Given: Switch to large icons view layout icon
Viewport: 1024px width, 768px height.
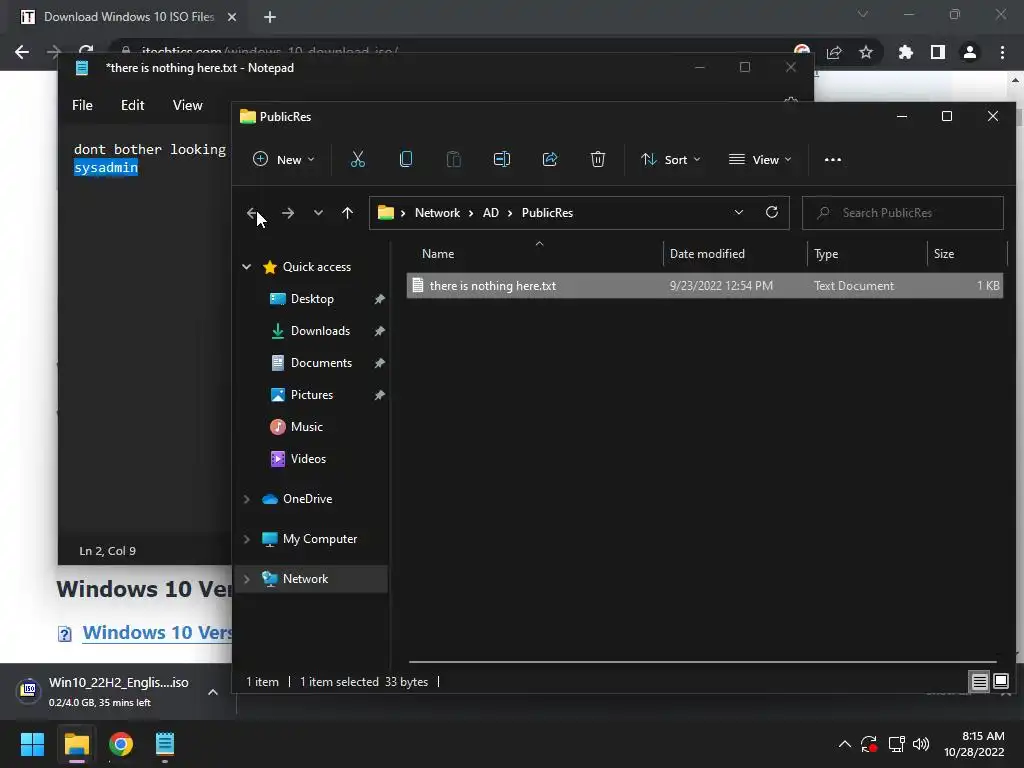Looking at the screenshot, I should click(x=1000, y=682).
